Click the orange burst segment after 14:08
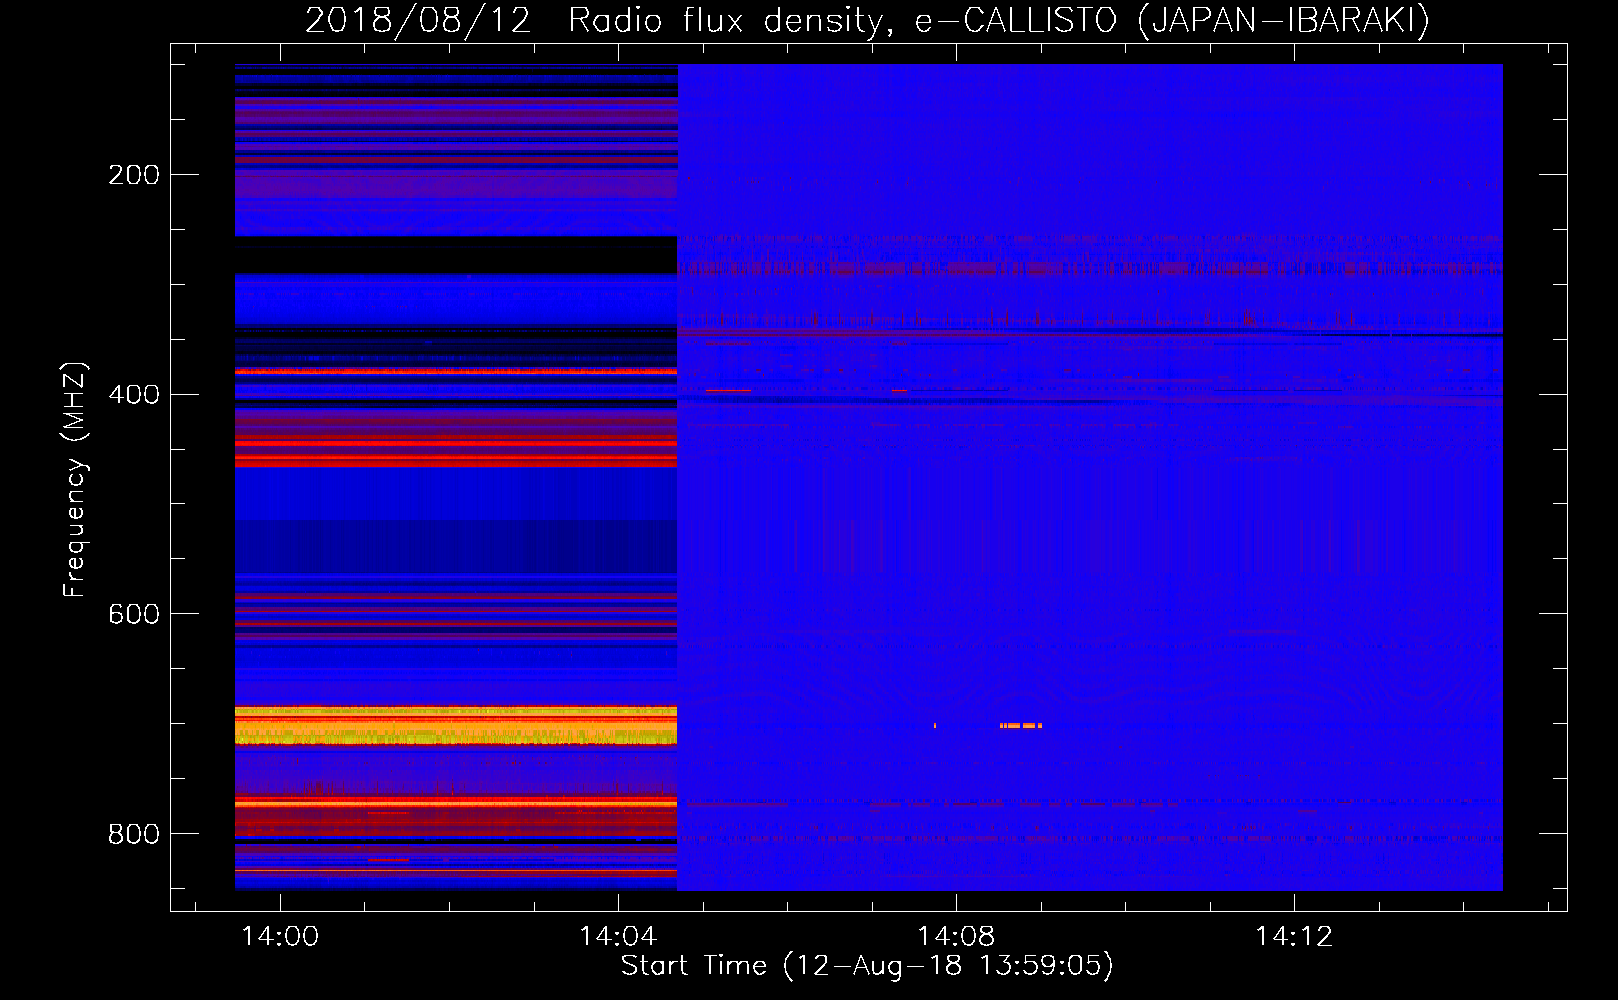 (1021, 725)
